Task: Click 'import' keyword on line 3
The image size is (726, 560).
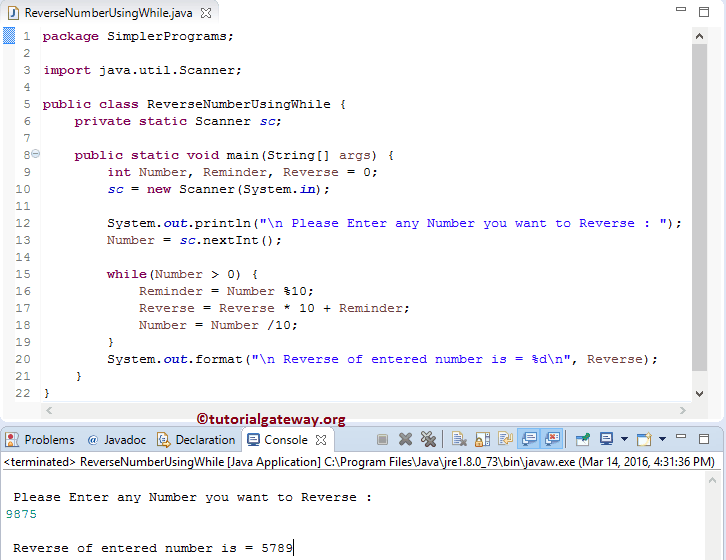Action: coord(67,70)
